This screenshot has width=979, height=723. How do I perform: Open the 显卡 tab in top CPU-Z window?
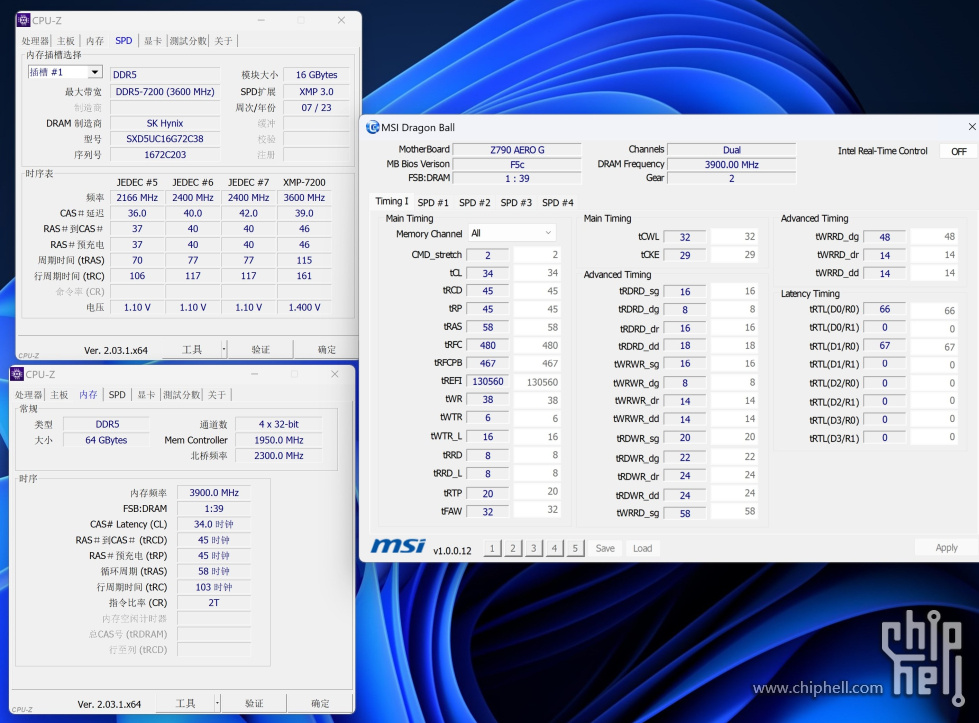152,41
